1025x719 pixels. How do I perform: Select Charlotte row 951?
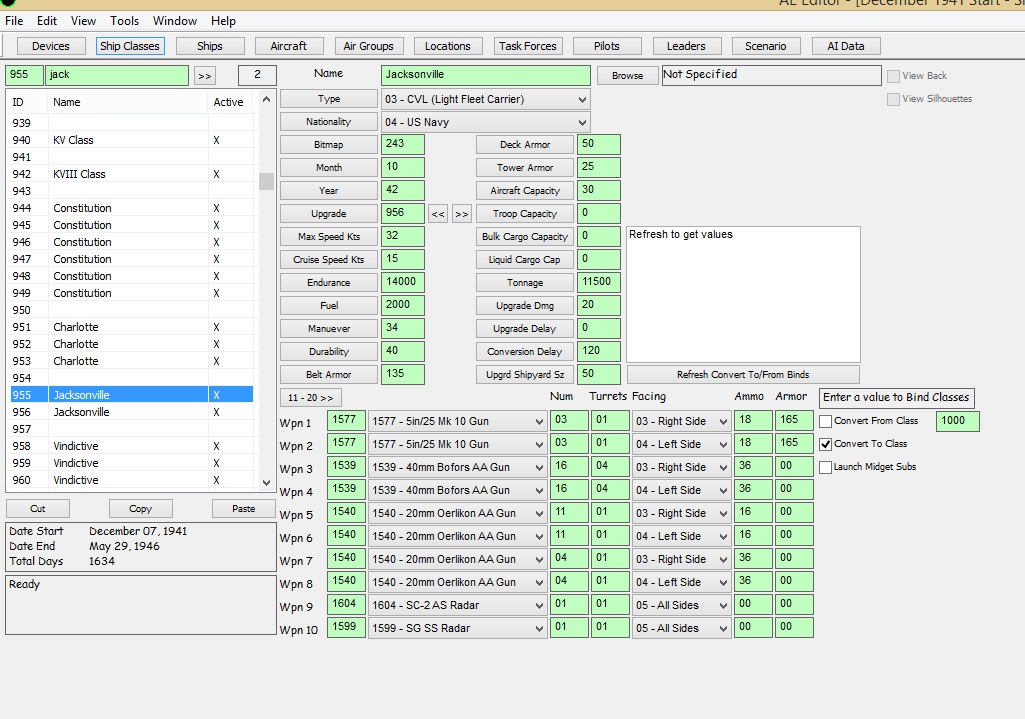point(131,327)
